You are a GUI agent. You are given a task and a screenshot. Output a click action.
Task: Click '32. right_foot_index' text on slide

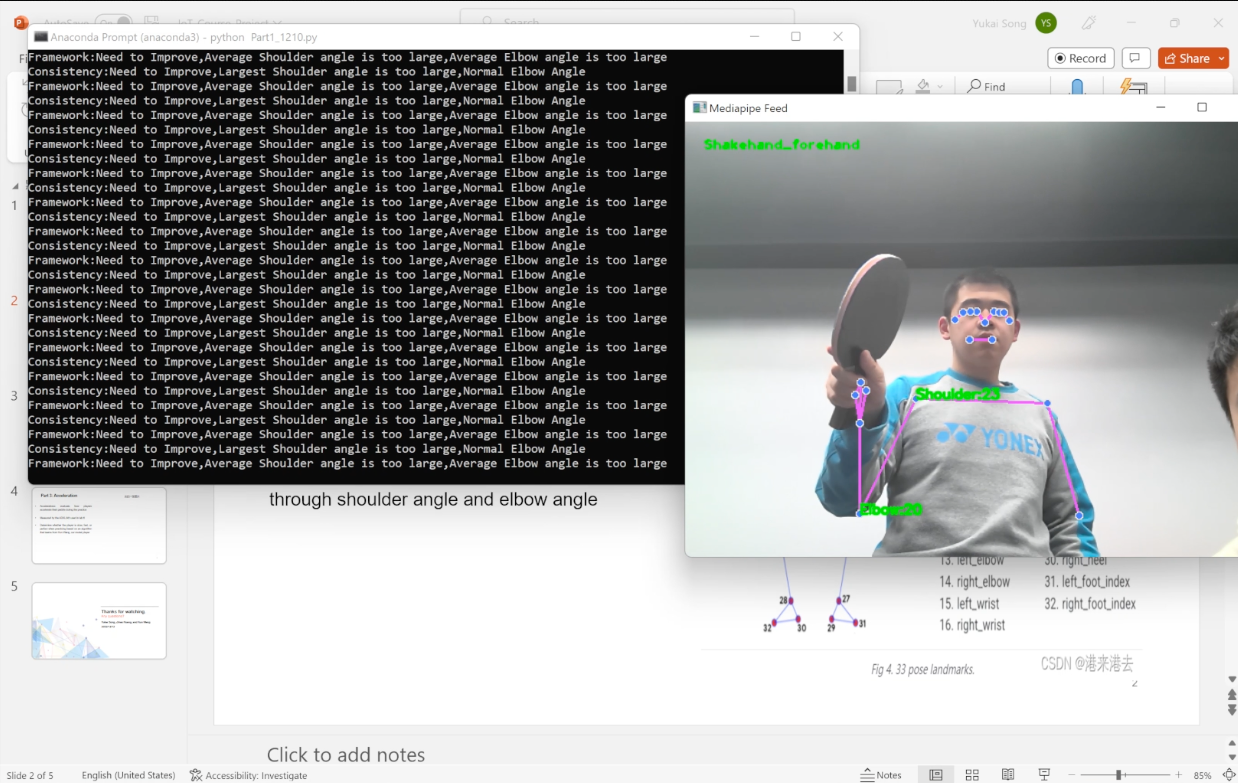(1090, 604)
